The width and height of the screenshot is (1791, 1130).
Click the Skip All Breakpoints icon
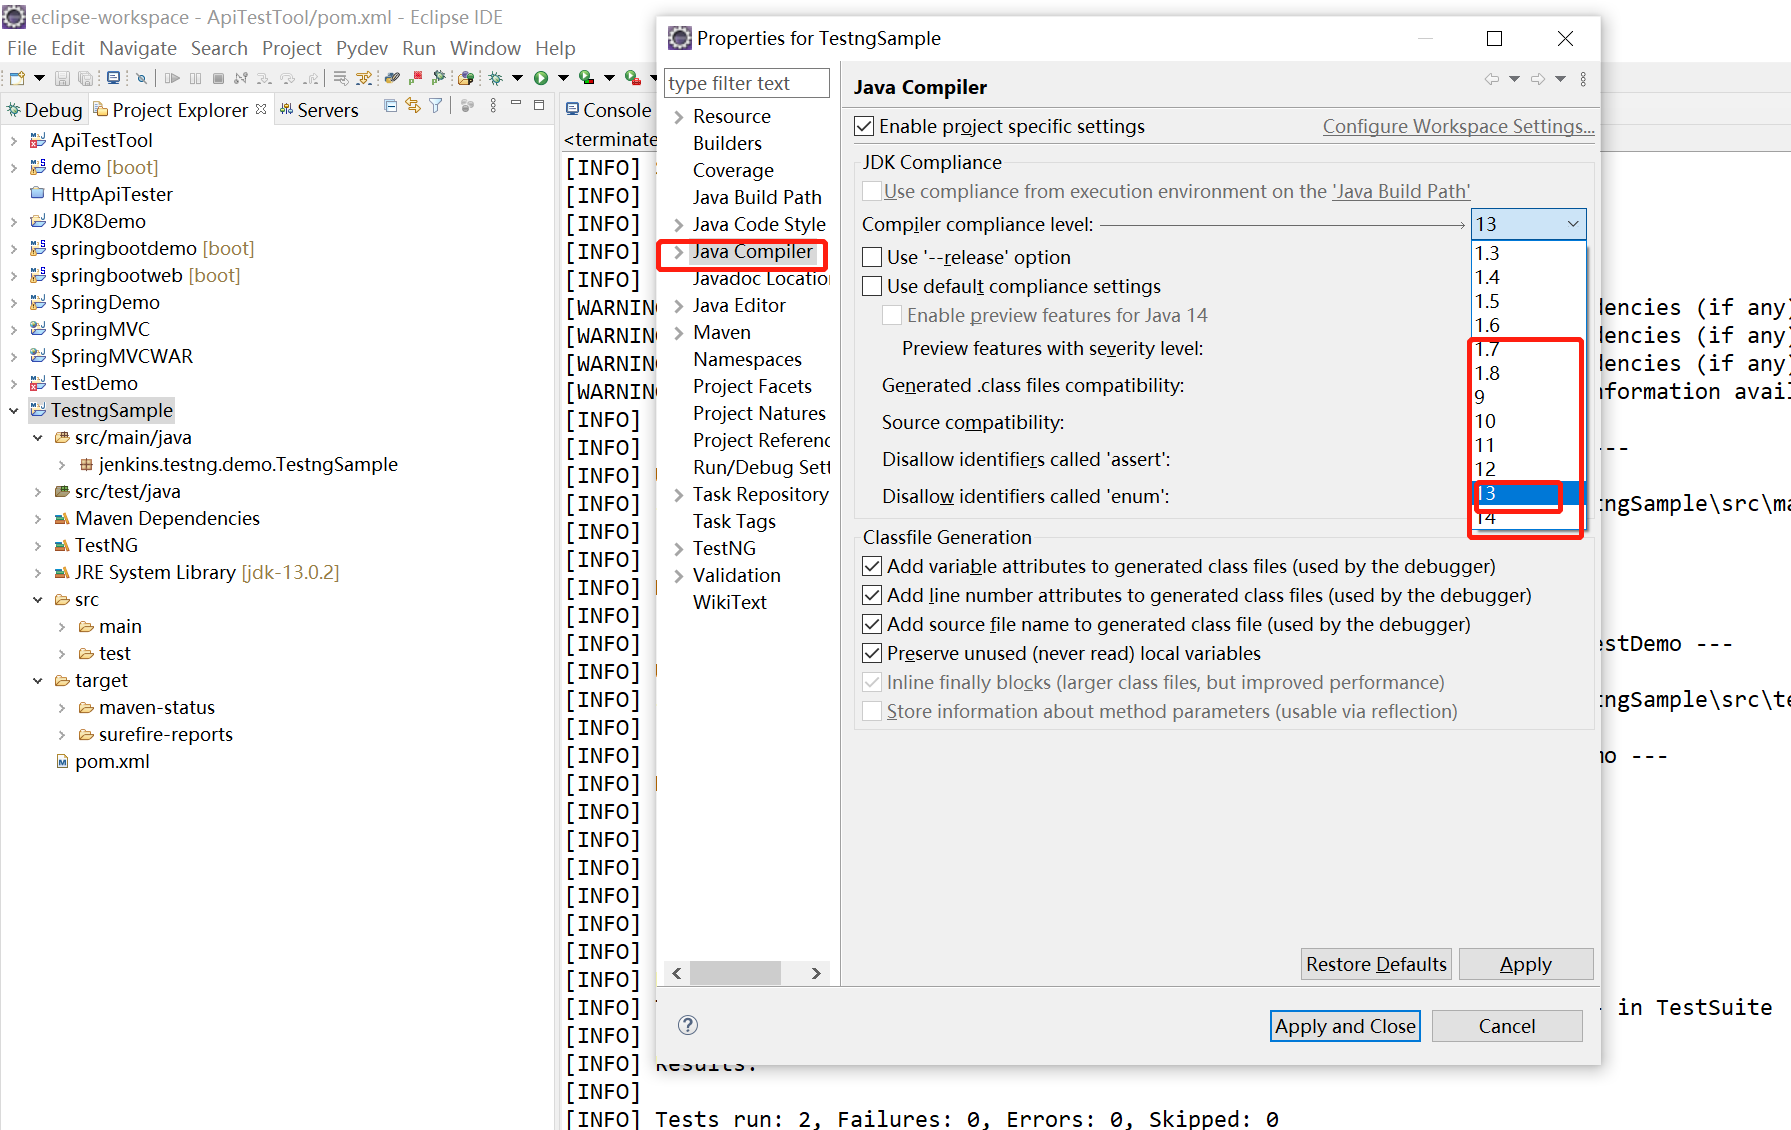tap(141, 78)
